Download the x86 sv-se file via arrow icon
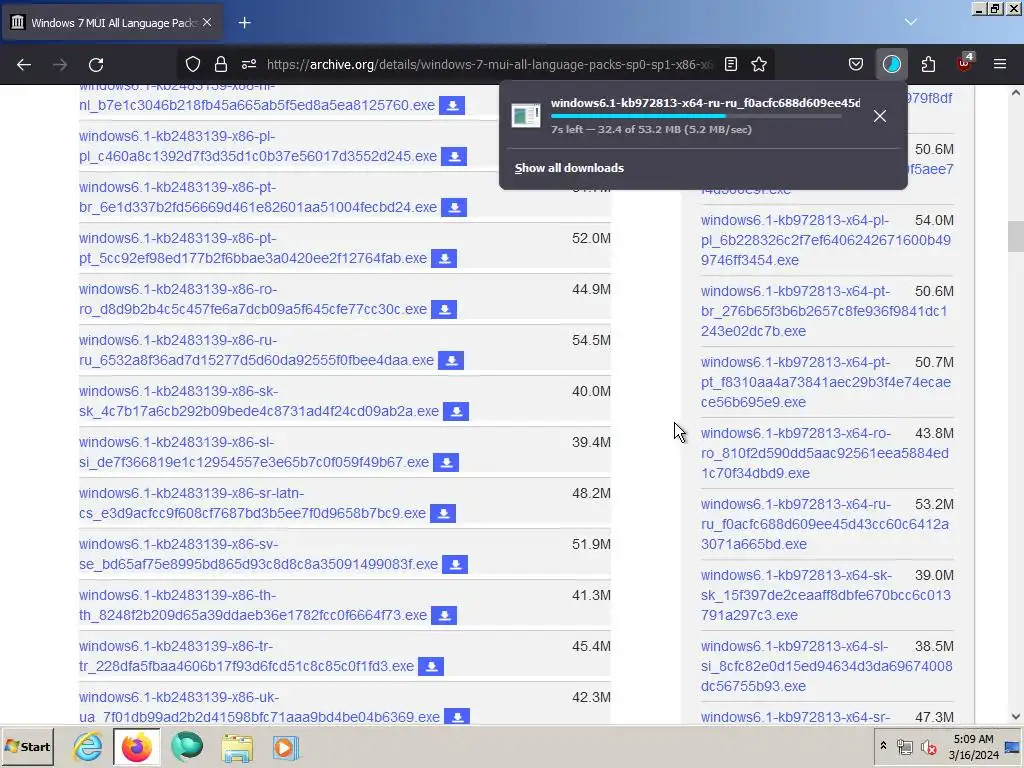This screenshot has height=768, width=1024. 455,564
